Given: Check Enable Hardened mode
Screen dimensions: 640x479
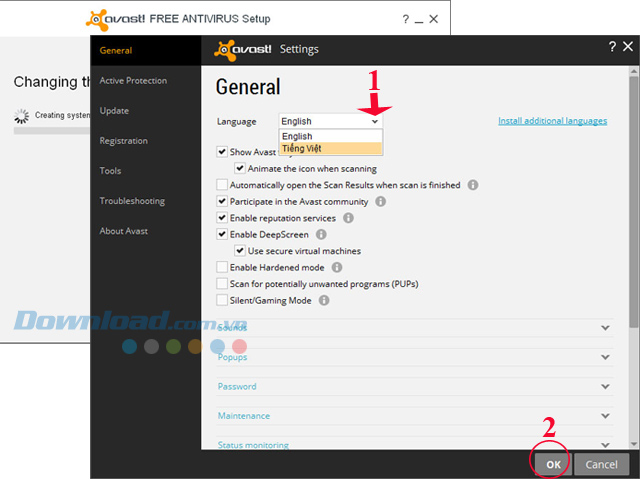Looking at the screenshot, I should tap(222, 267).
